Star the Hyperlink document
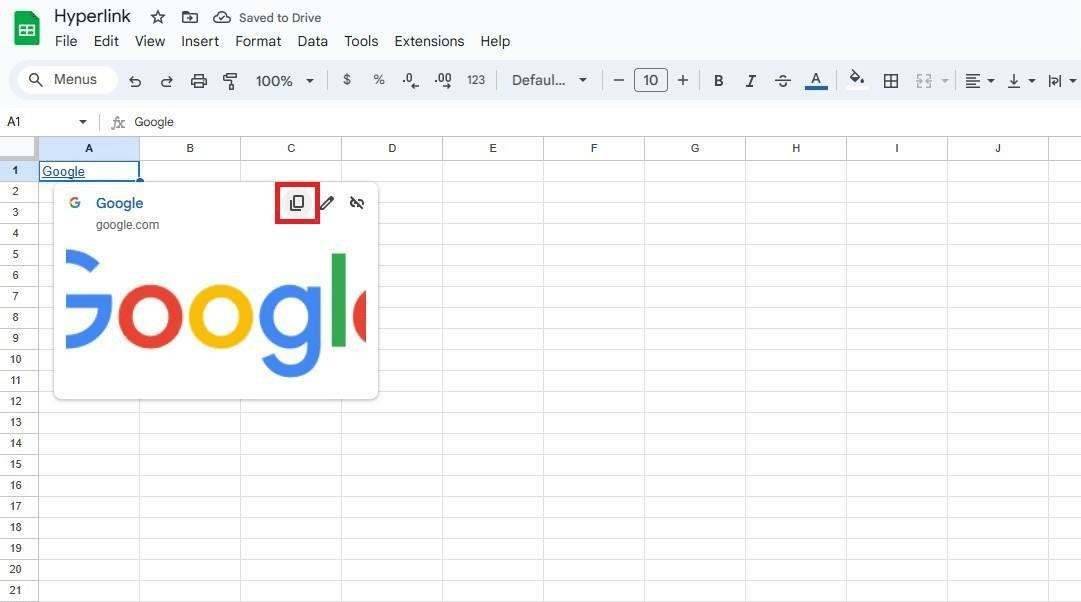Viewport: 1081px width, 602px height. click(158, 17)
